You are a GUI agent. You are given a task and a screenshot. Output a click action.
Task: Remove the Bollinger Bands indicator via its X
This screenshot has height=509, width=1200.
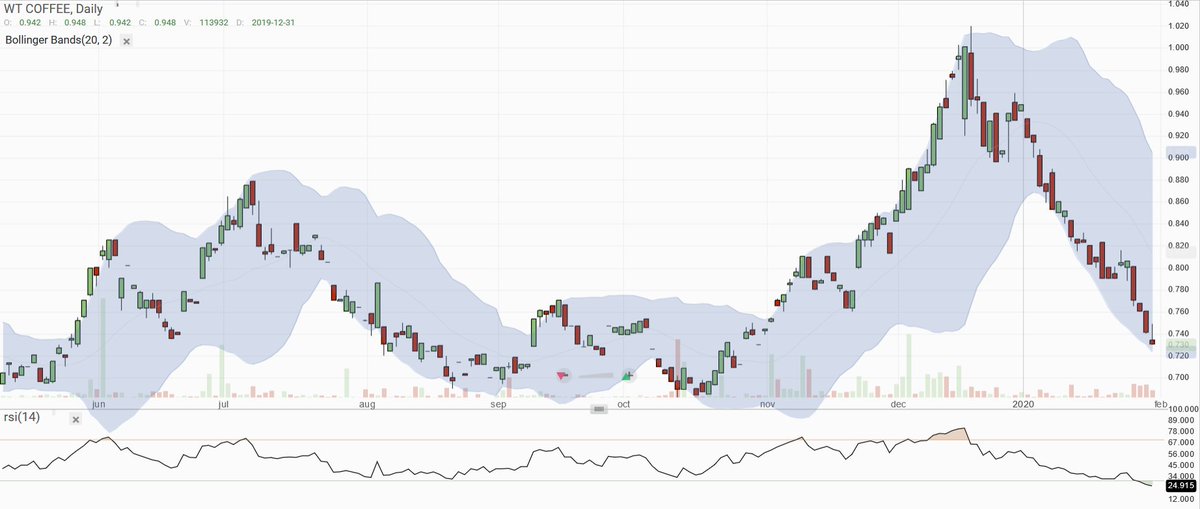[126, 41]
